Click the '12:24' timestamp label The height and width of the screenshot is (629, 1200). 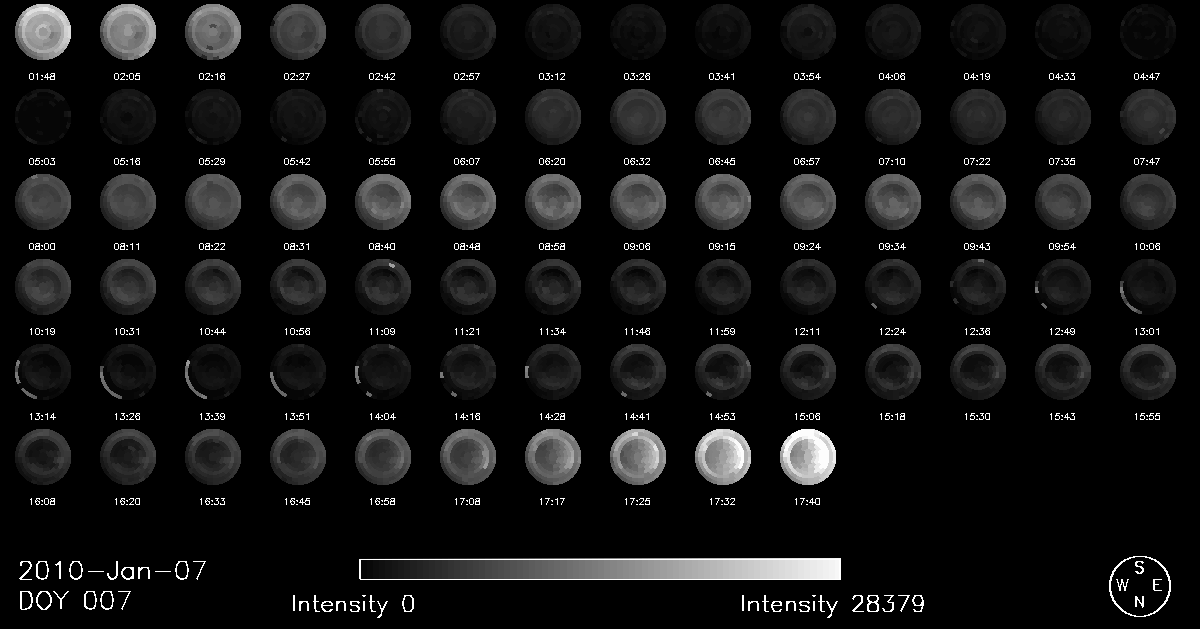[x=892, y=331]
